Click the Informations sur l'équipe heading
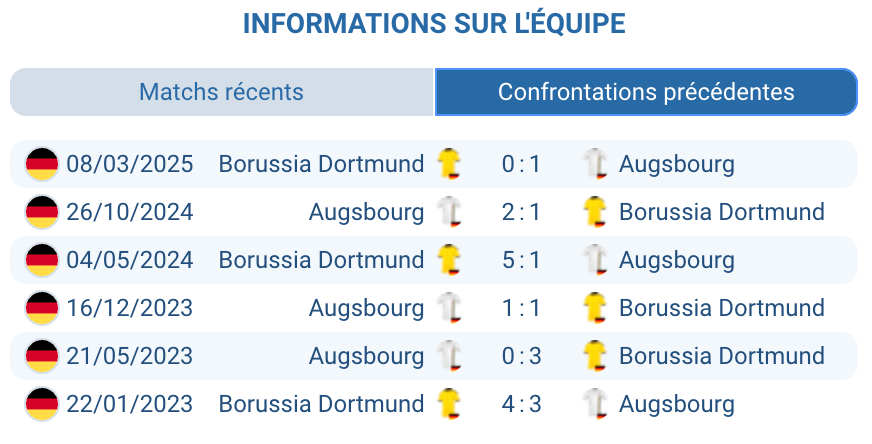 coord(434,24)
